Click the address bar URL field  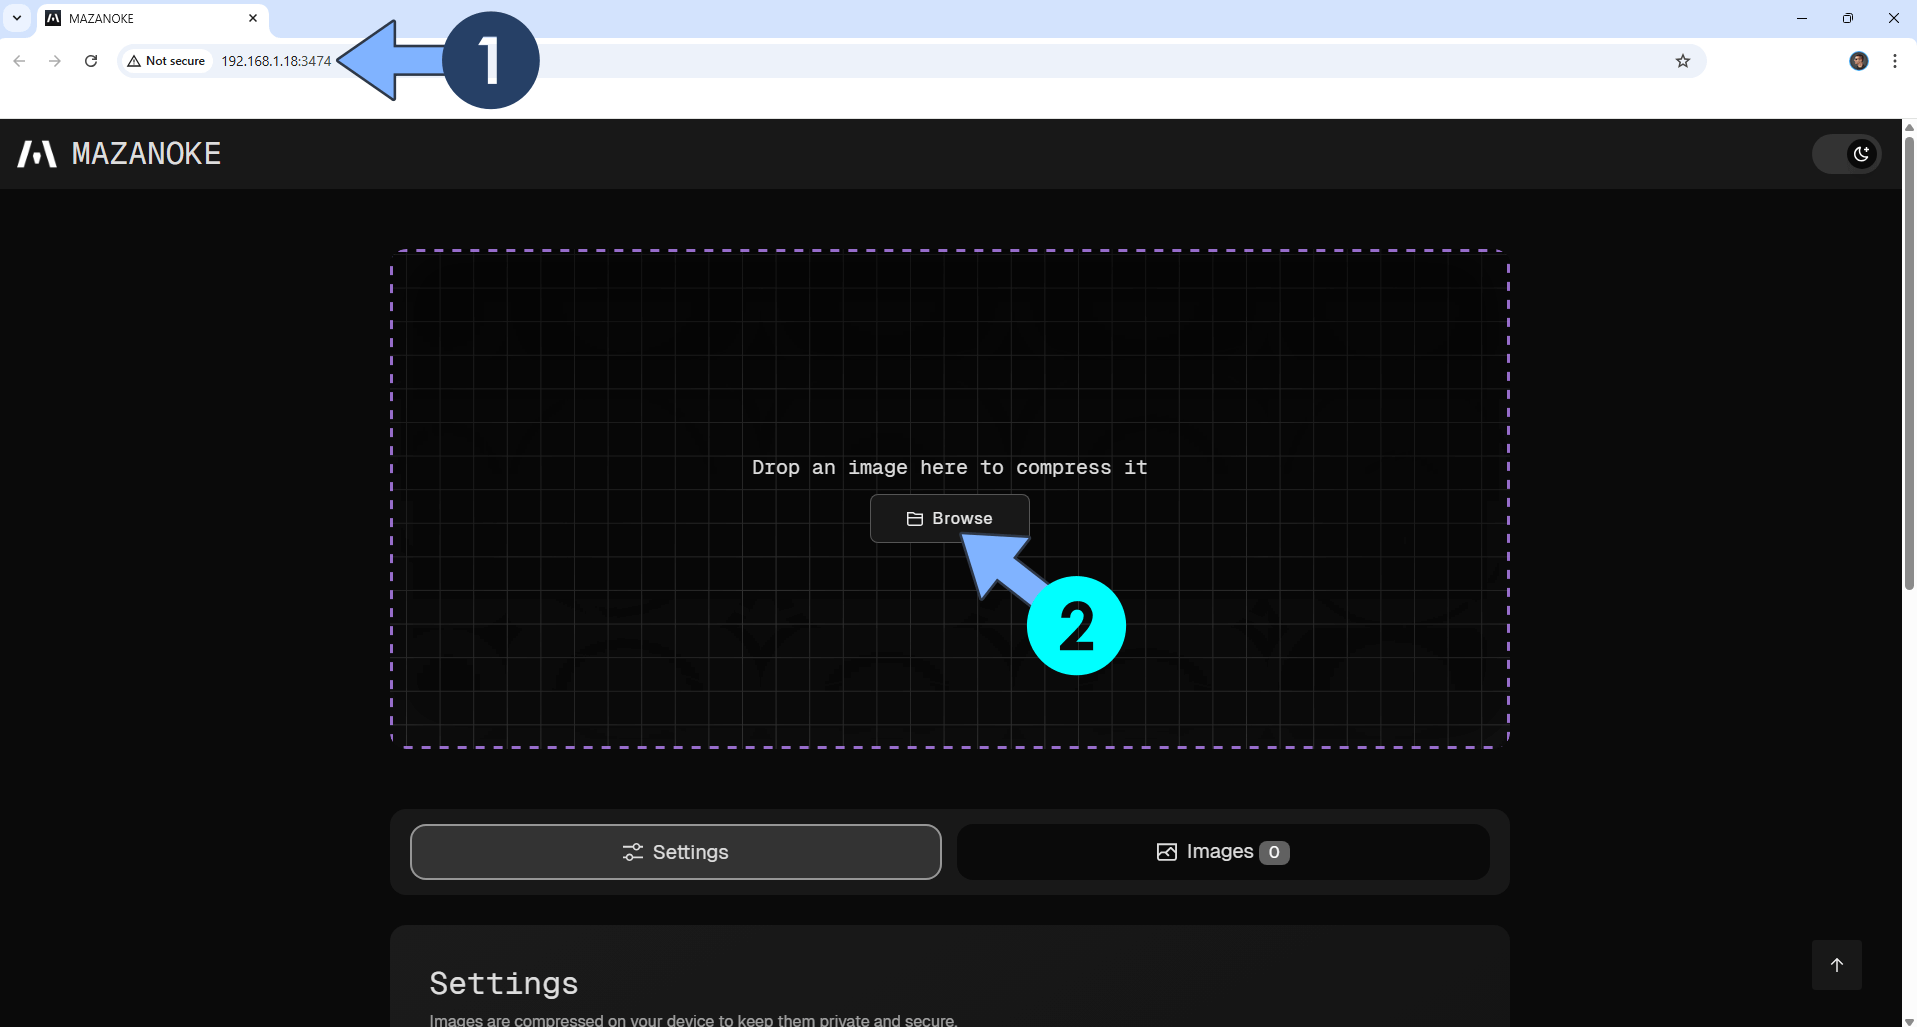pos(912,61)
